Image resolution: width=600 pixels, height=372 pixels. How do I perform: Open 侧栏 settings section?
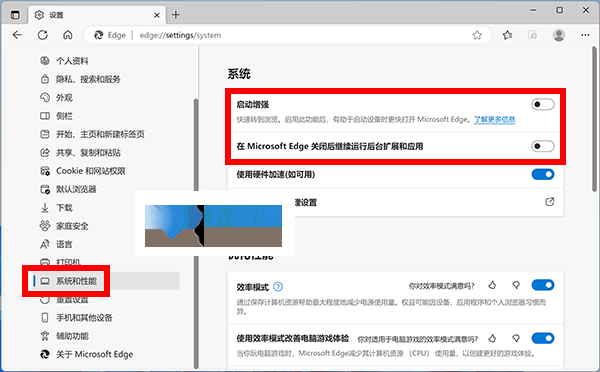click(64, 116)
